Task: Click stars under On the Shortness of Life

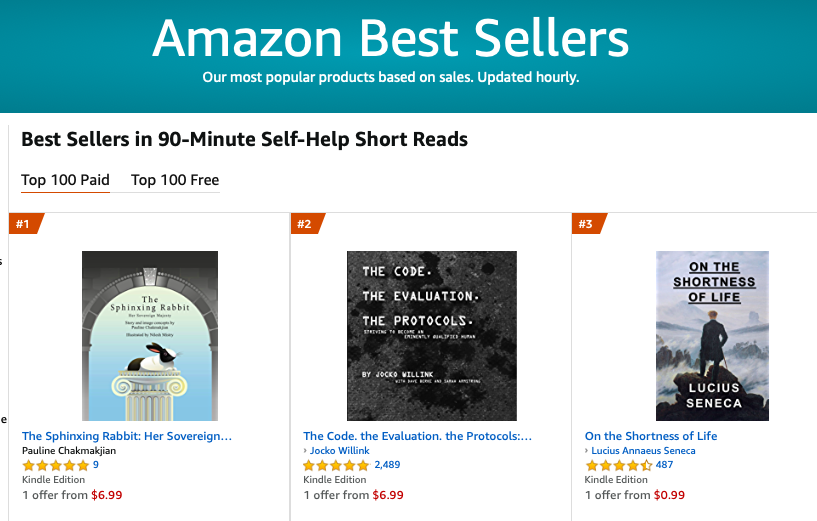Action: pos(618,465)
